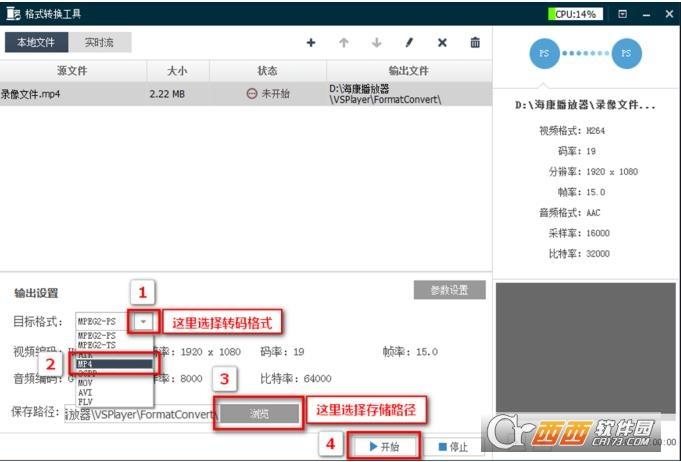Image resolution: width=681 pixels, height=462 pixels.
Task: Click the 保存路径 input field
Action: coord(140,414)
